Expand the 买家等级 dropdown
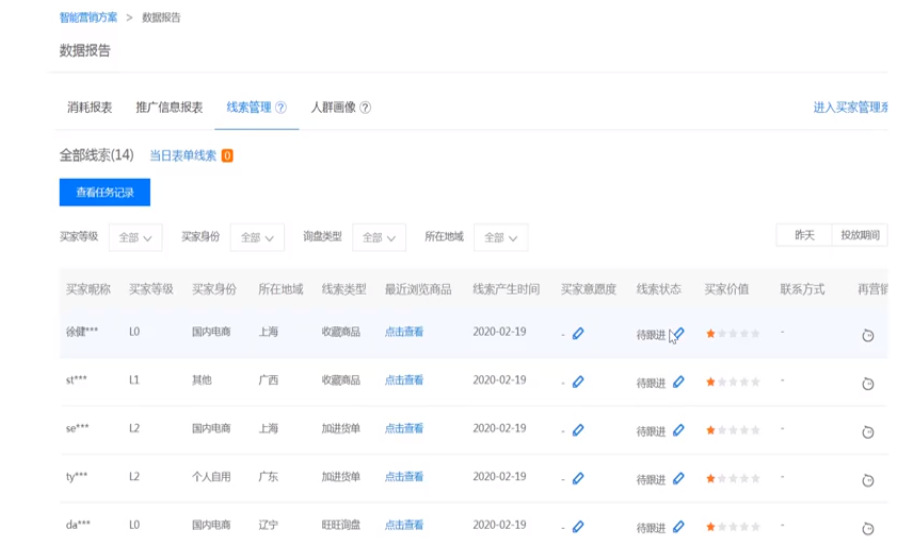918x556 pixels. coord(135,238)
